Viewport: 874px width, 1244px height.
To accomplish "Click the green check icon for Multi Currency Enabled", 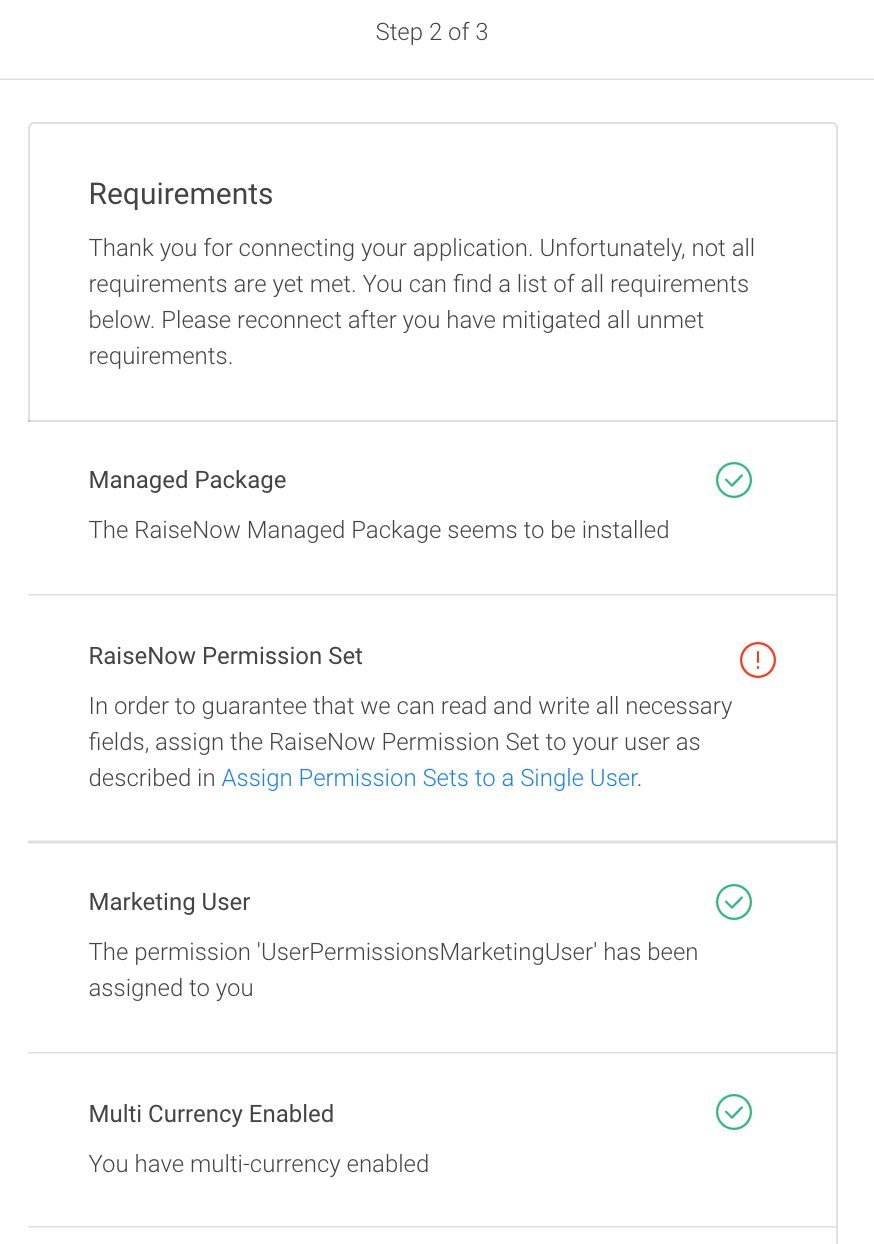I will pos(734,1112).
